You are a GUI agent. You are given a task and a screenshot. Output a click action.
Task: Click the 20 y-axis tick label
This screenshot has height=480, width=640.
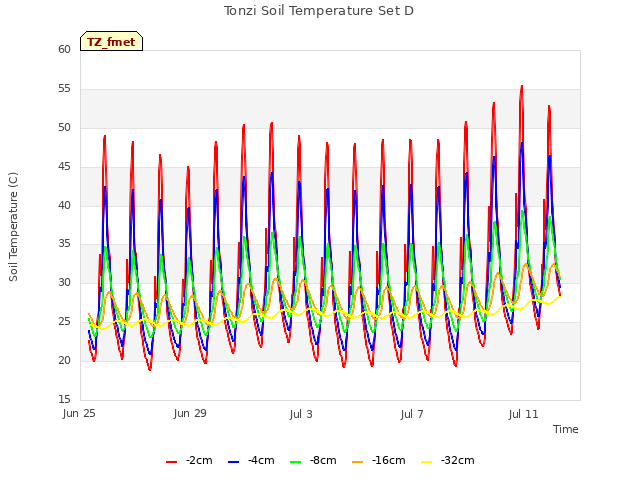(x=64, y=360)
